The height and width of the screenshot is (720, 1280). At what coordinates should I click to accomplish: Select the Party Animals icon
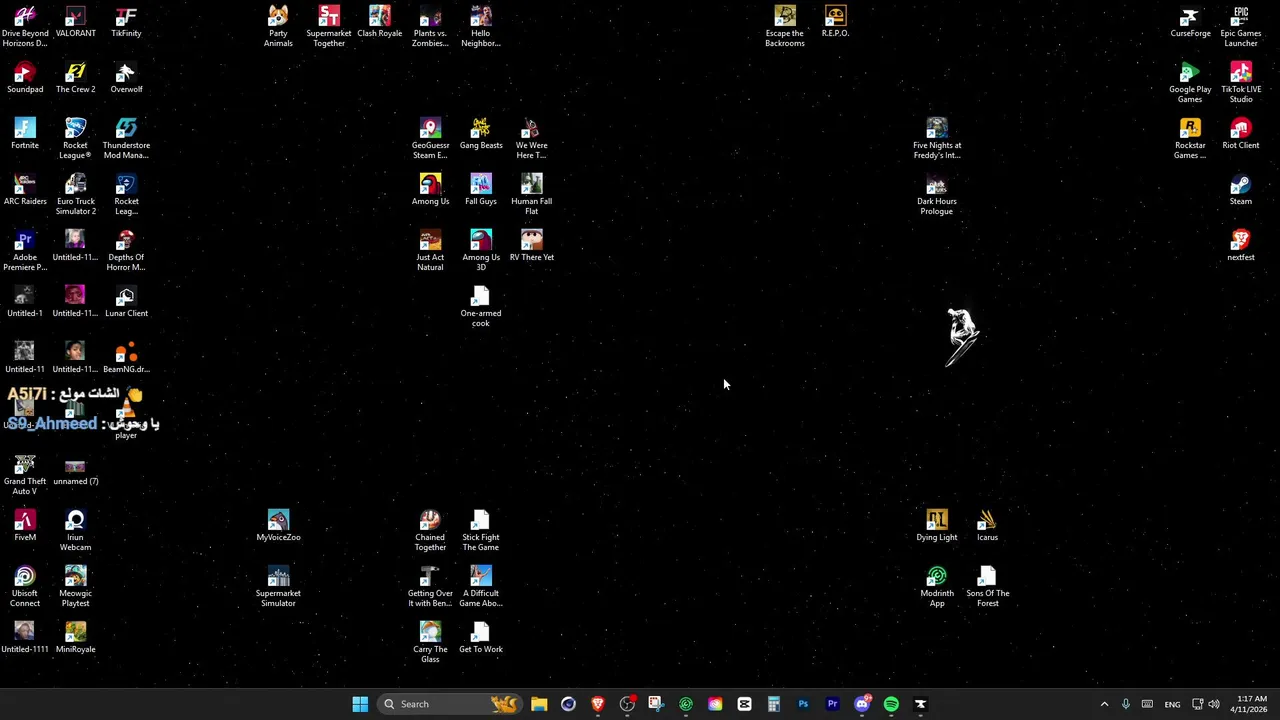pos(278,27)
